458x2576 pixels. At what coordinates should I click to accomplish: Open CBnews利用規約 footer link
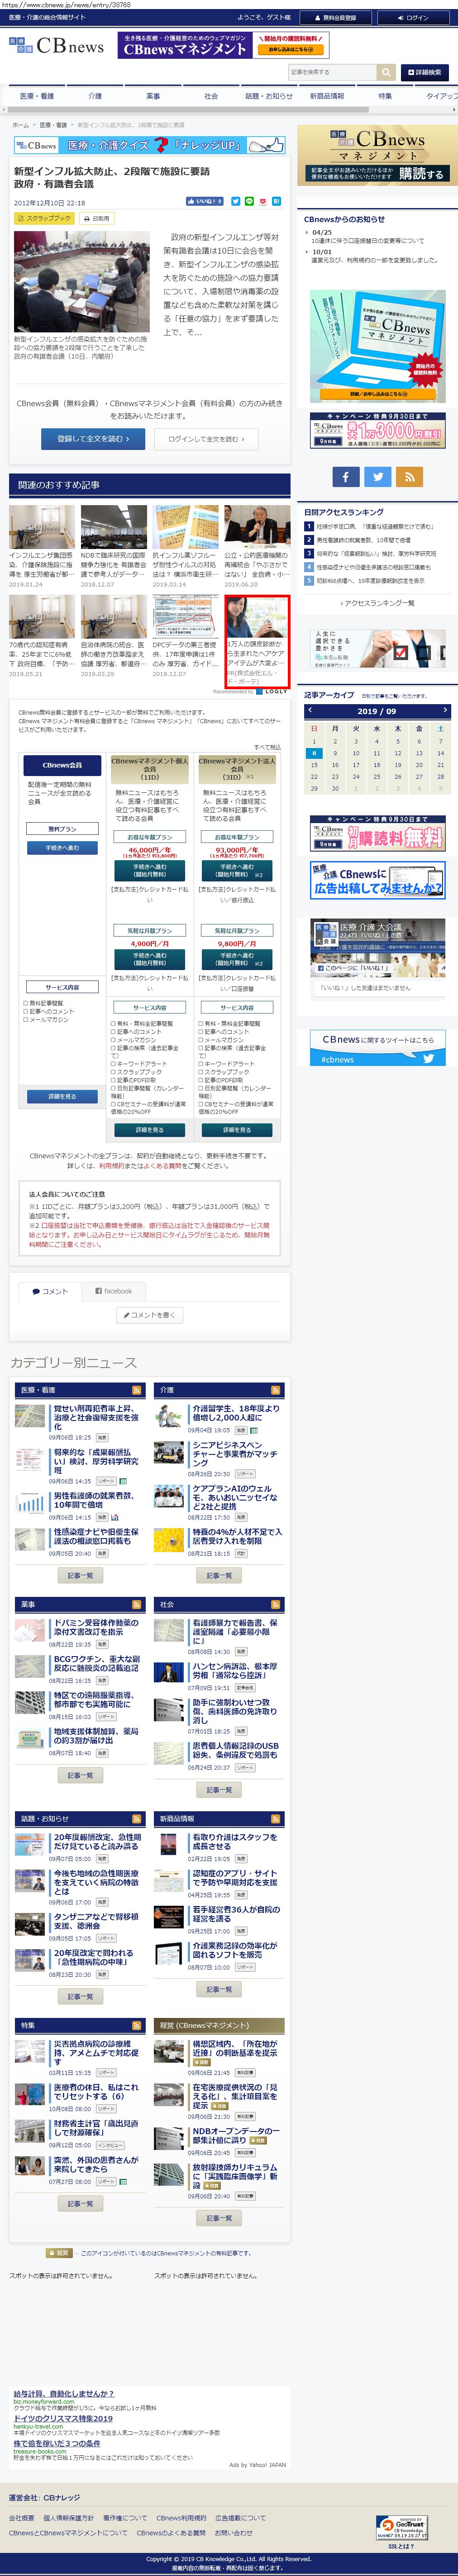(181, 2518)
